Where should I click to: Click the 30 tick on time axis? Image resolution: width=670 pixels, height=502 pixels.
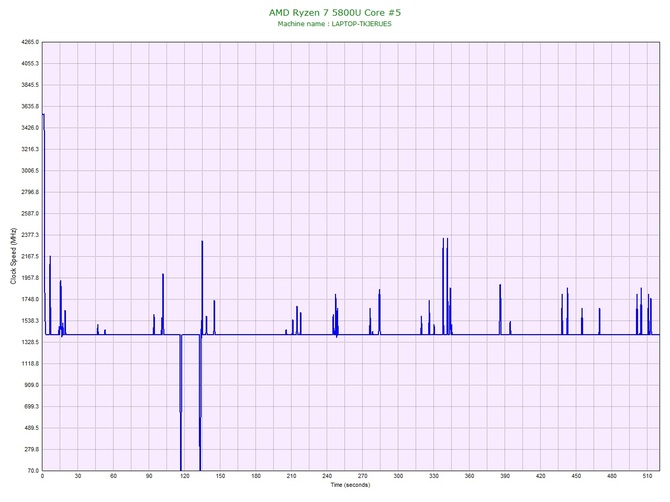coord(78,476)
